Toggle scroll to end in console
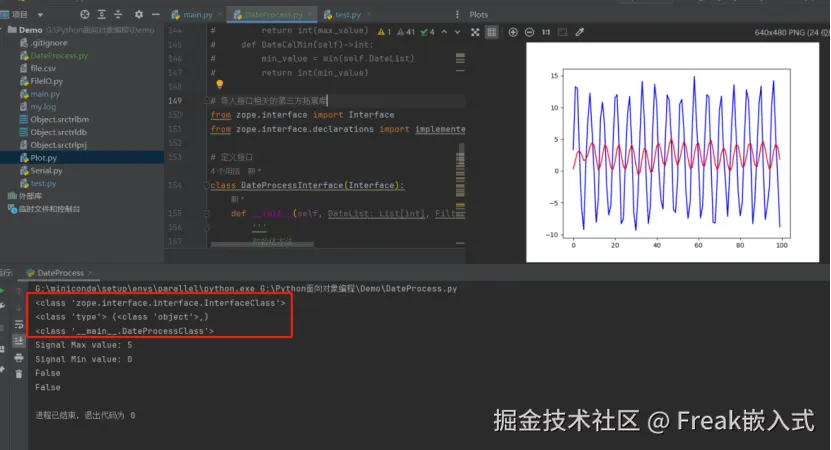This screenshot has height=450, width=831. 19,341
